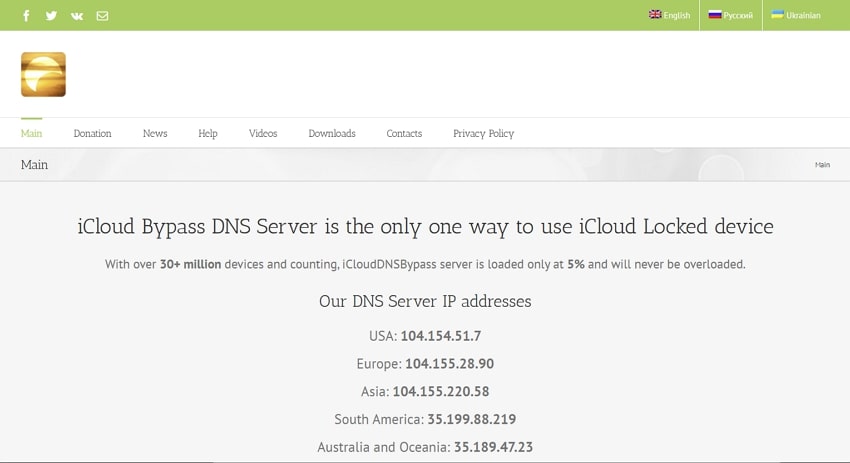This screenshot has width=850, height=463.
Task: Open the Facebook social icon
Action: pos(26,16)
